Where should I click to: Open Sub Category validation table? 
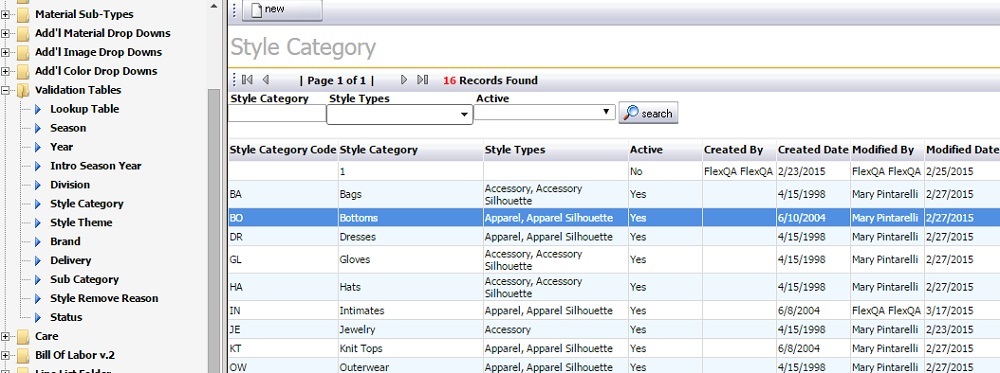(x=84, y=279)
